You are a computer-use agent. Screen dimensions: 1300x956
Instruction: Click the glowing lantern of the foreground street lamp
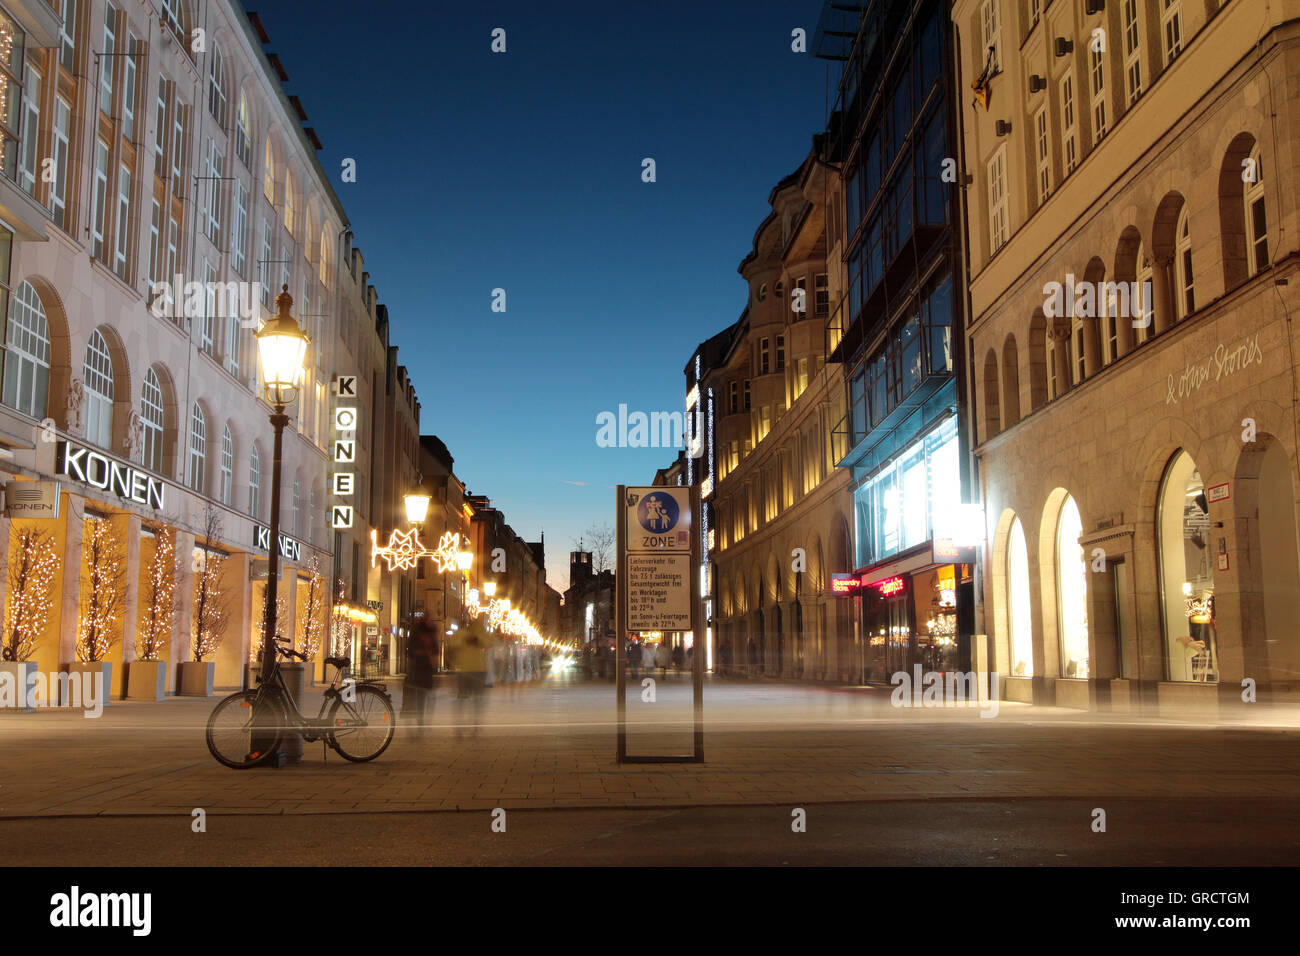pos(282,347)
